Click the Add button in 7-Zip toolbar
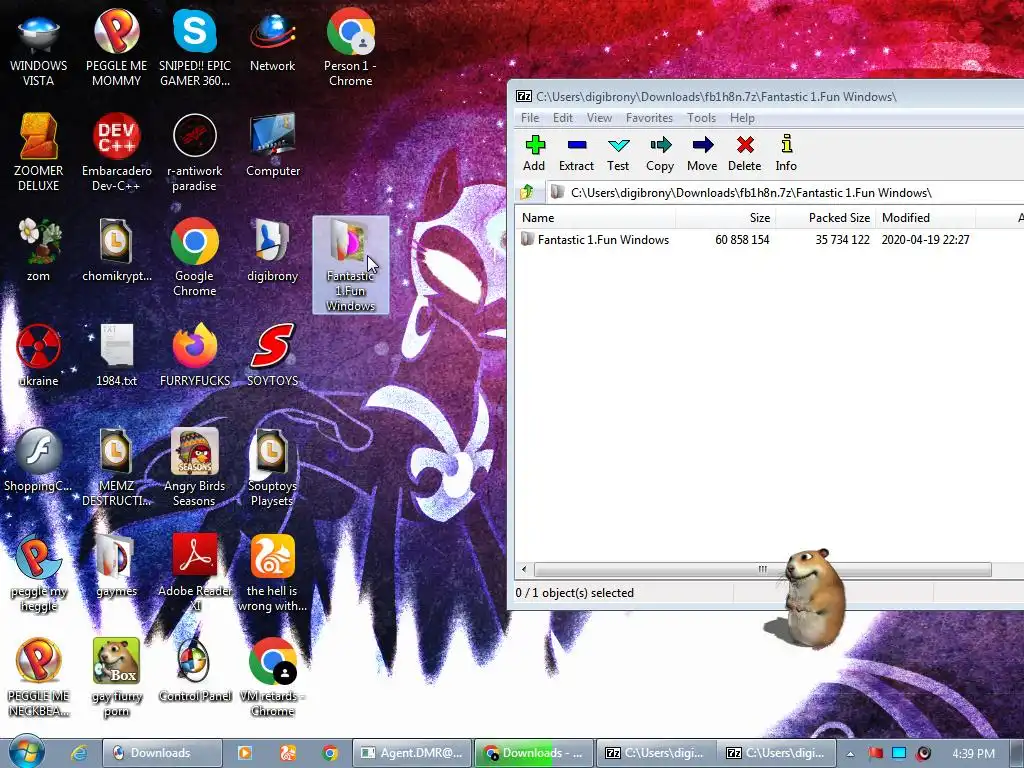The width and height of the screenshot is (1024, 768). [x=534, y=153]
